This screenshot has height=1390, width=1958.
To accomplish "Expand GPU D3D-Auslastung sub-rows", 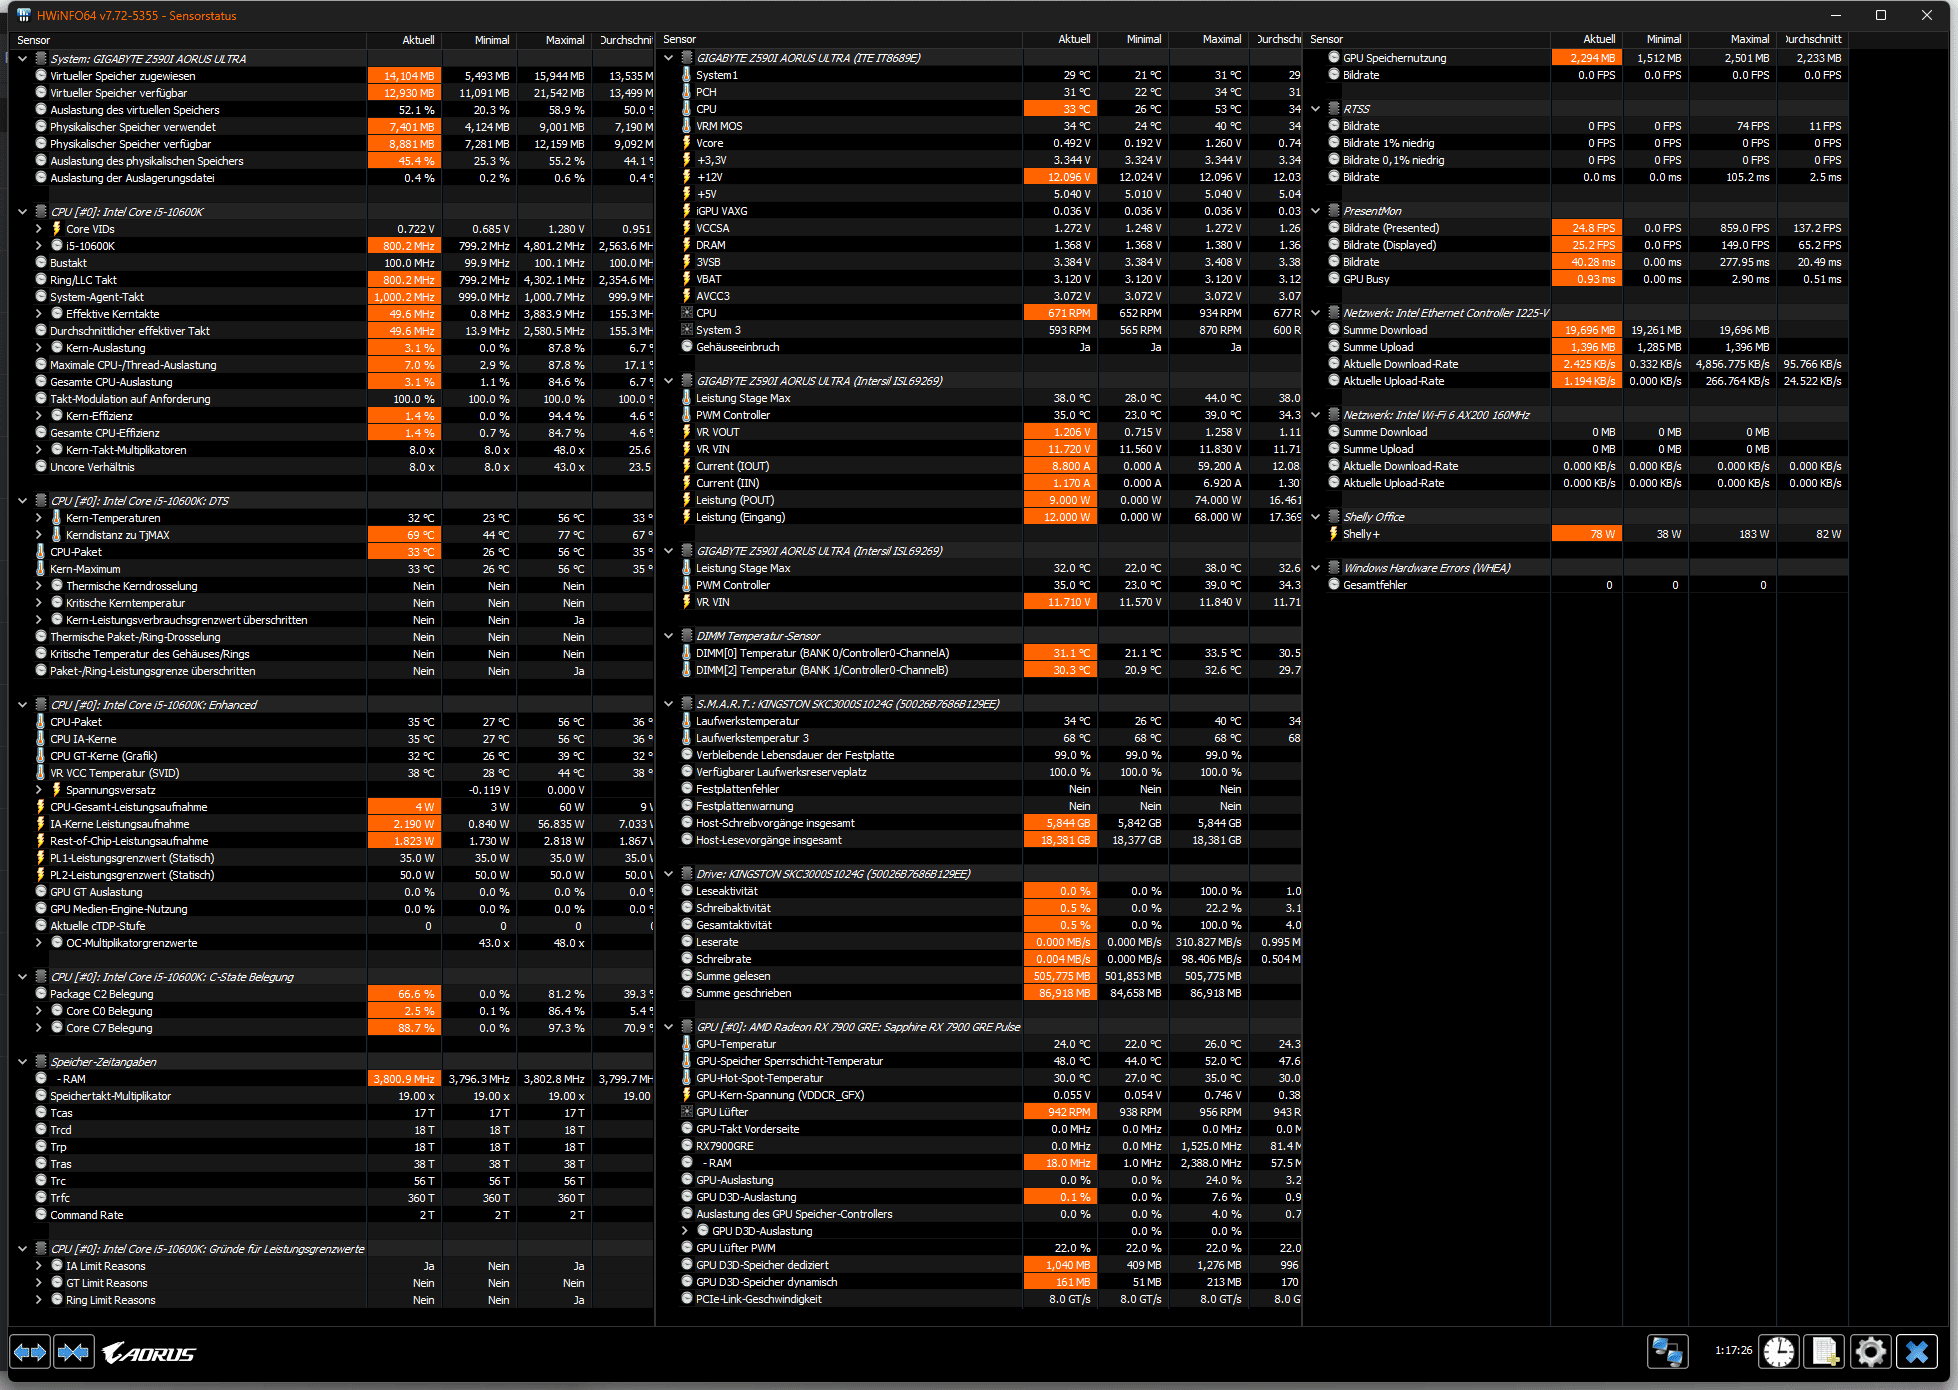I will coord(685,1231).
